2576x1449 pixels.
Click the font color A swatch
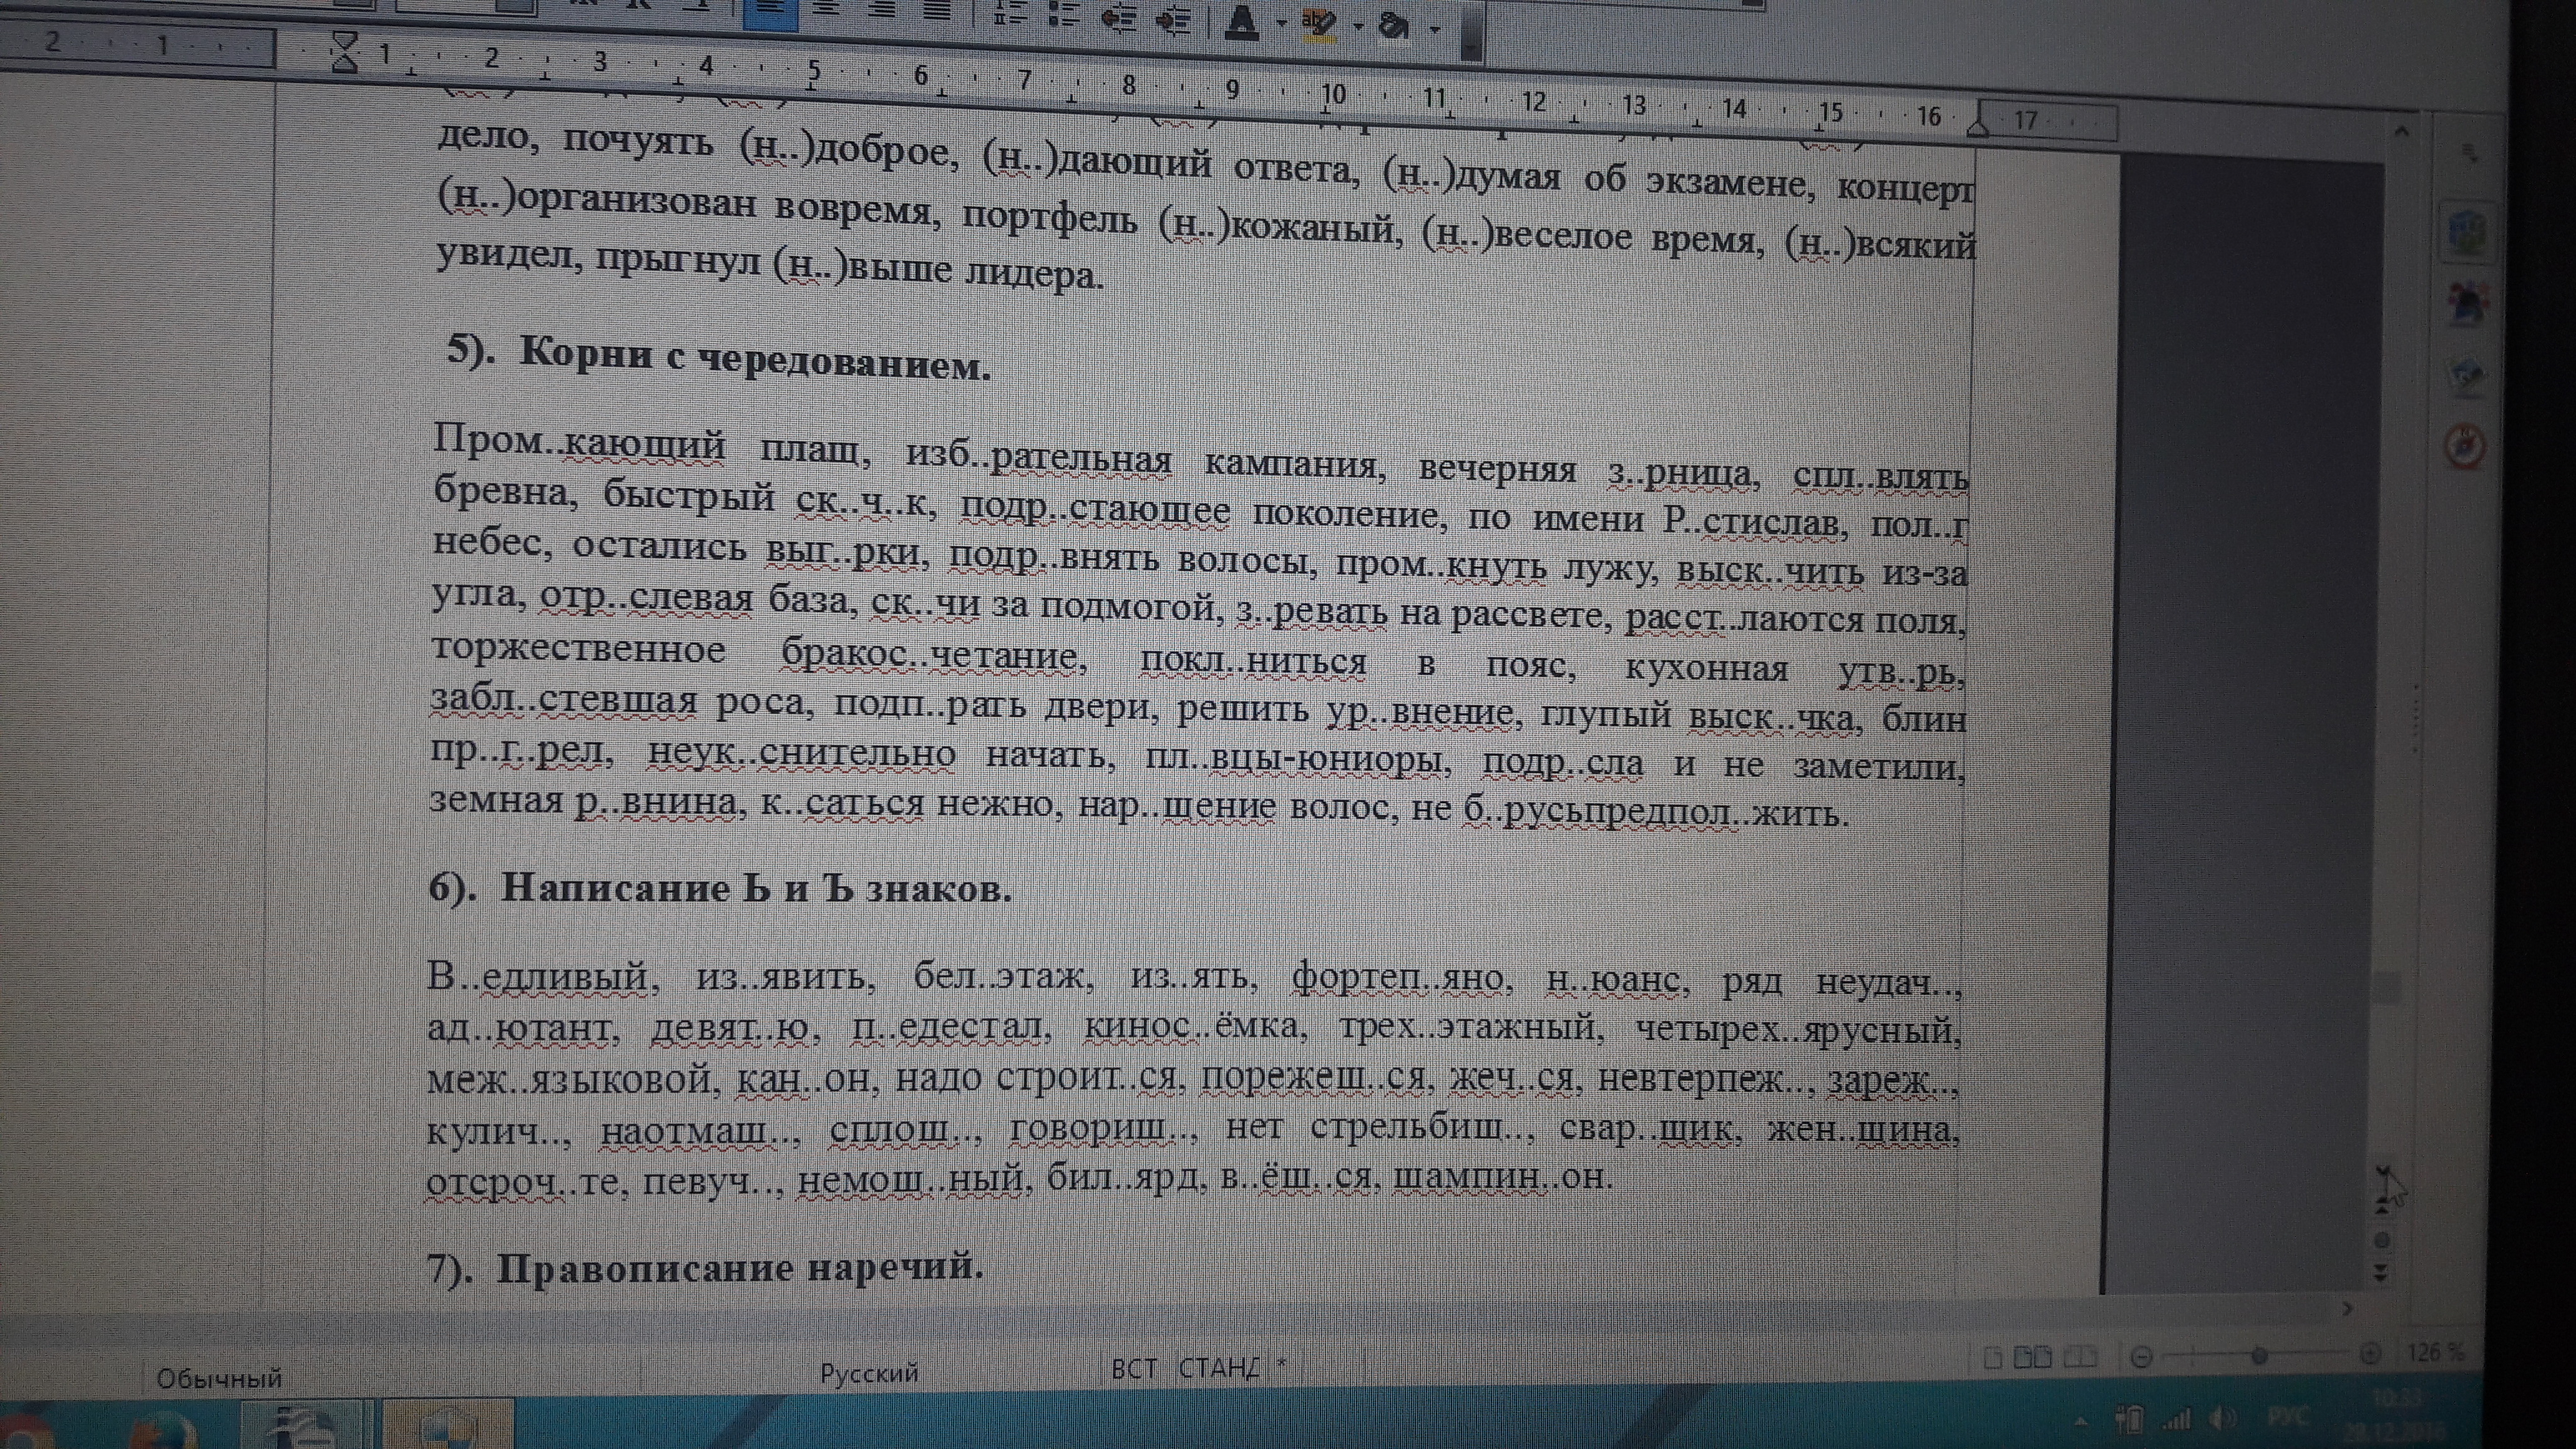[x=1242, y=21]
